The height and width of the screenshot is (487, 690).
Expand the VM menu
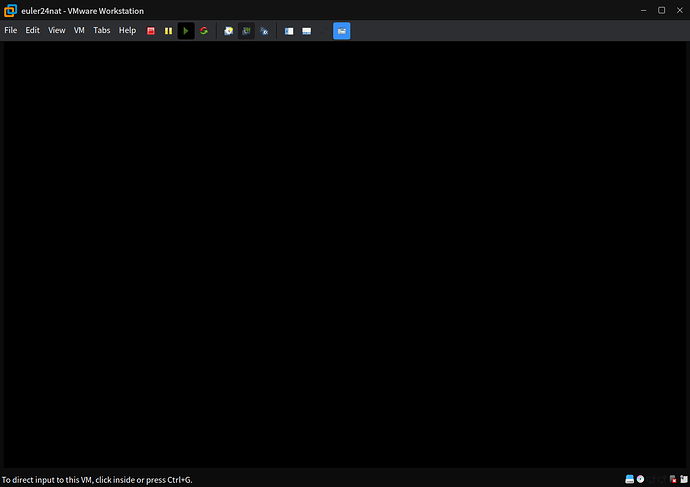(80, 31)
